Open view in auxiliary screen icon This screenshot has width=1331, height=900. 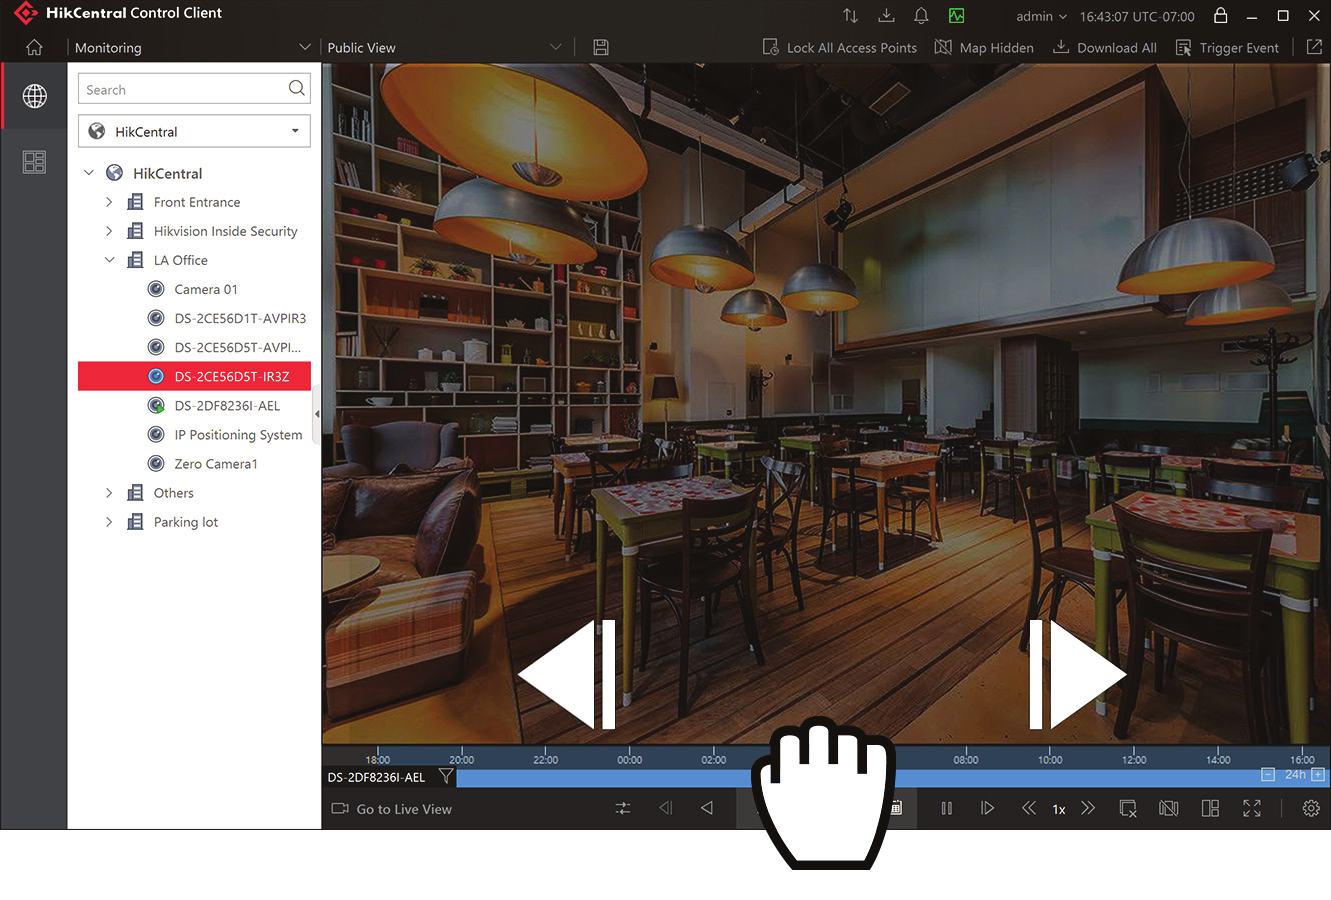(1314, 47)
